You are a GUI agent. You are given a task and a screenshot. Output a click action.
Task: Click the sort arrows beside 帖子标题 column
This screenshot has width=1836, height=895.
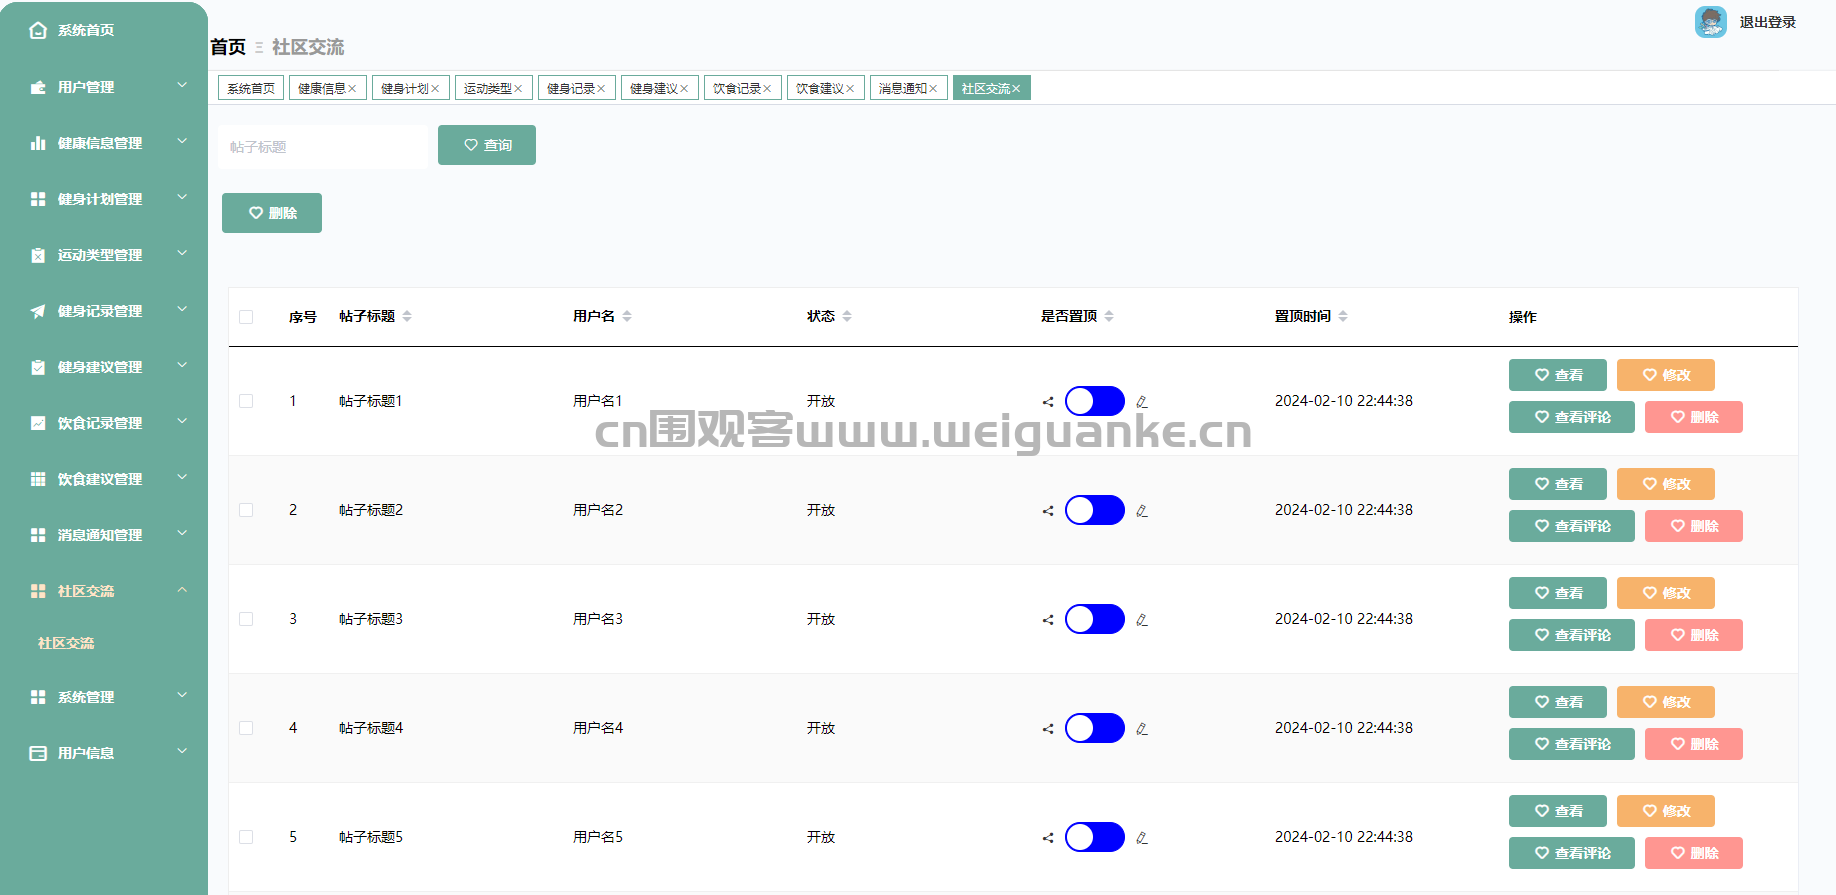(407, 316)
